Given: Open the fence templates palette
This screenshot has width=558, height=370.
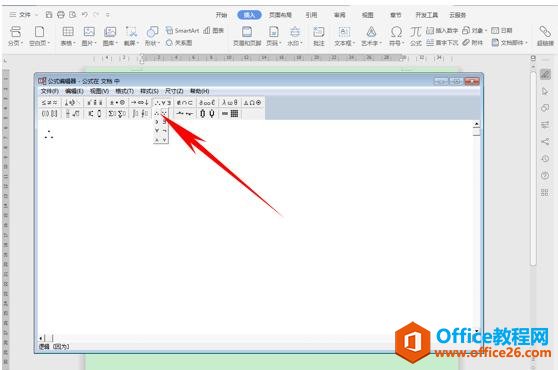Looking at the screenshot, I should click(x=49, y=113).
